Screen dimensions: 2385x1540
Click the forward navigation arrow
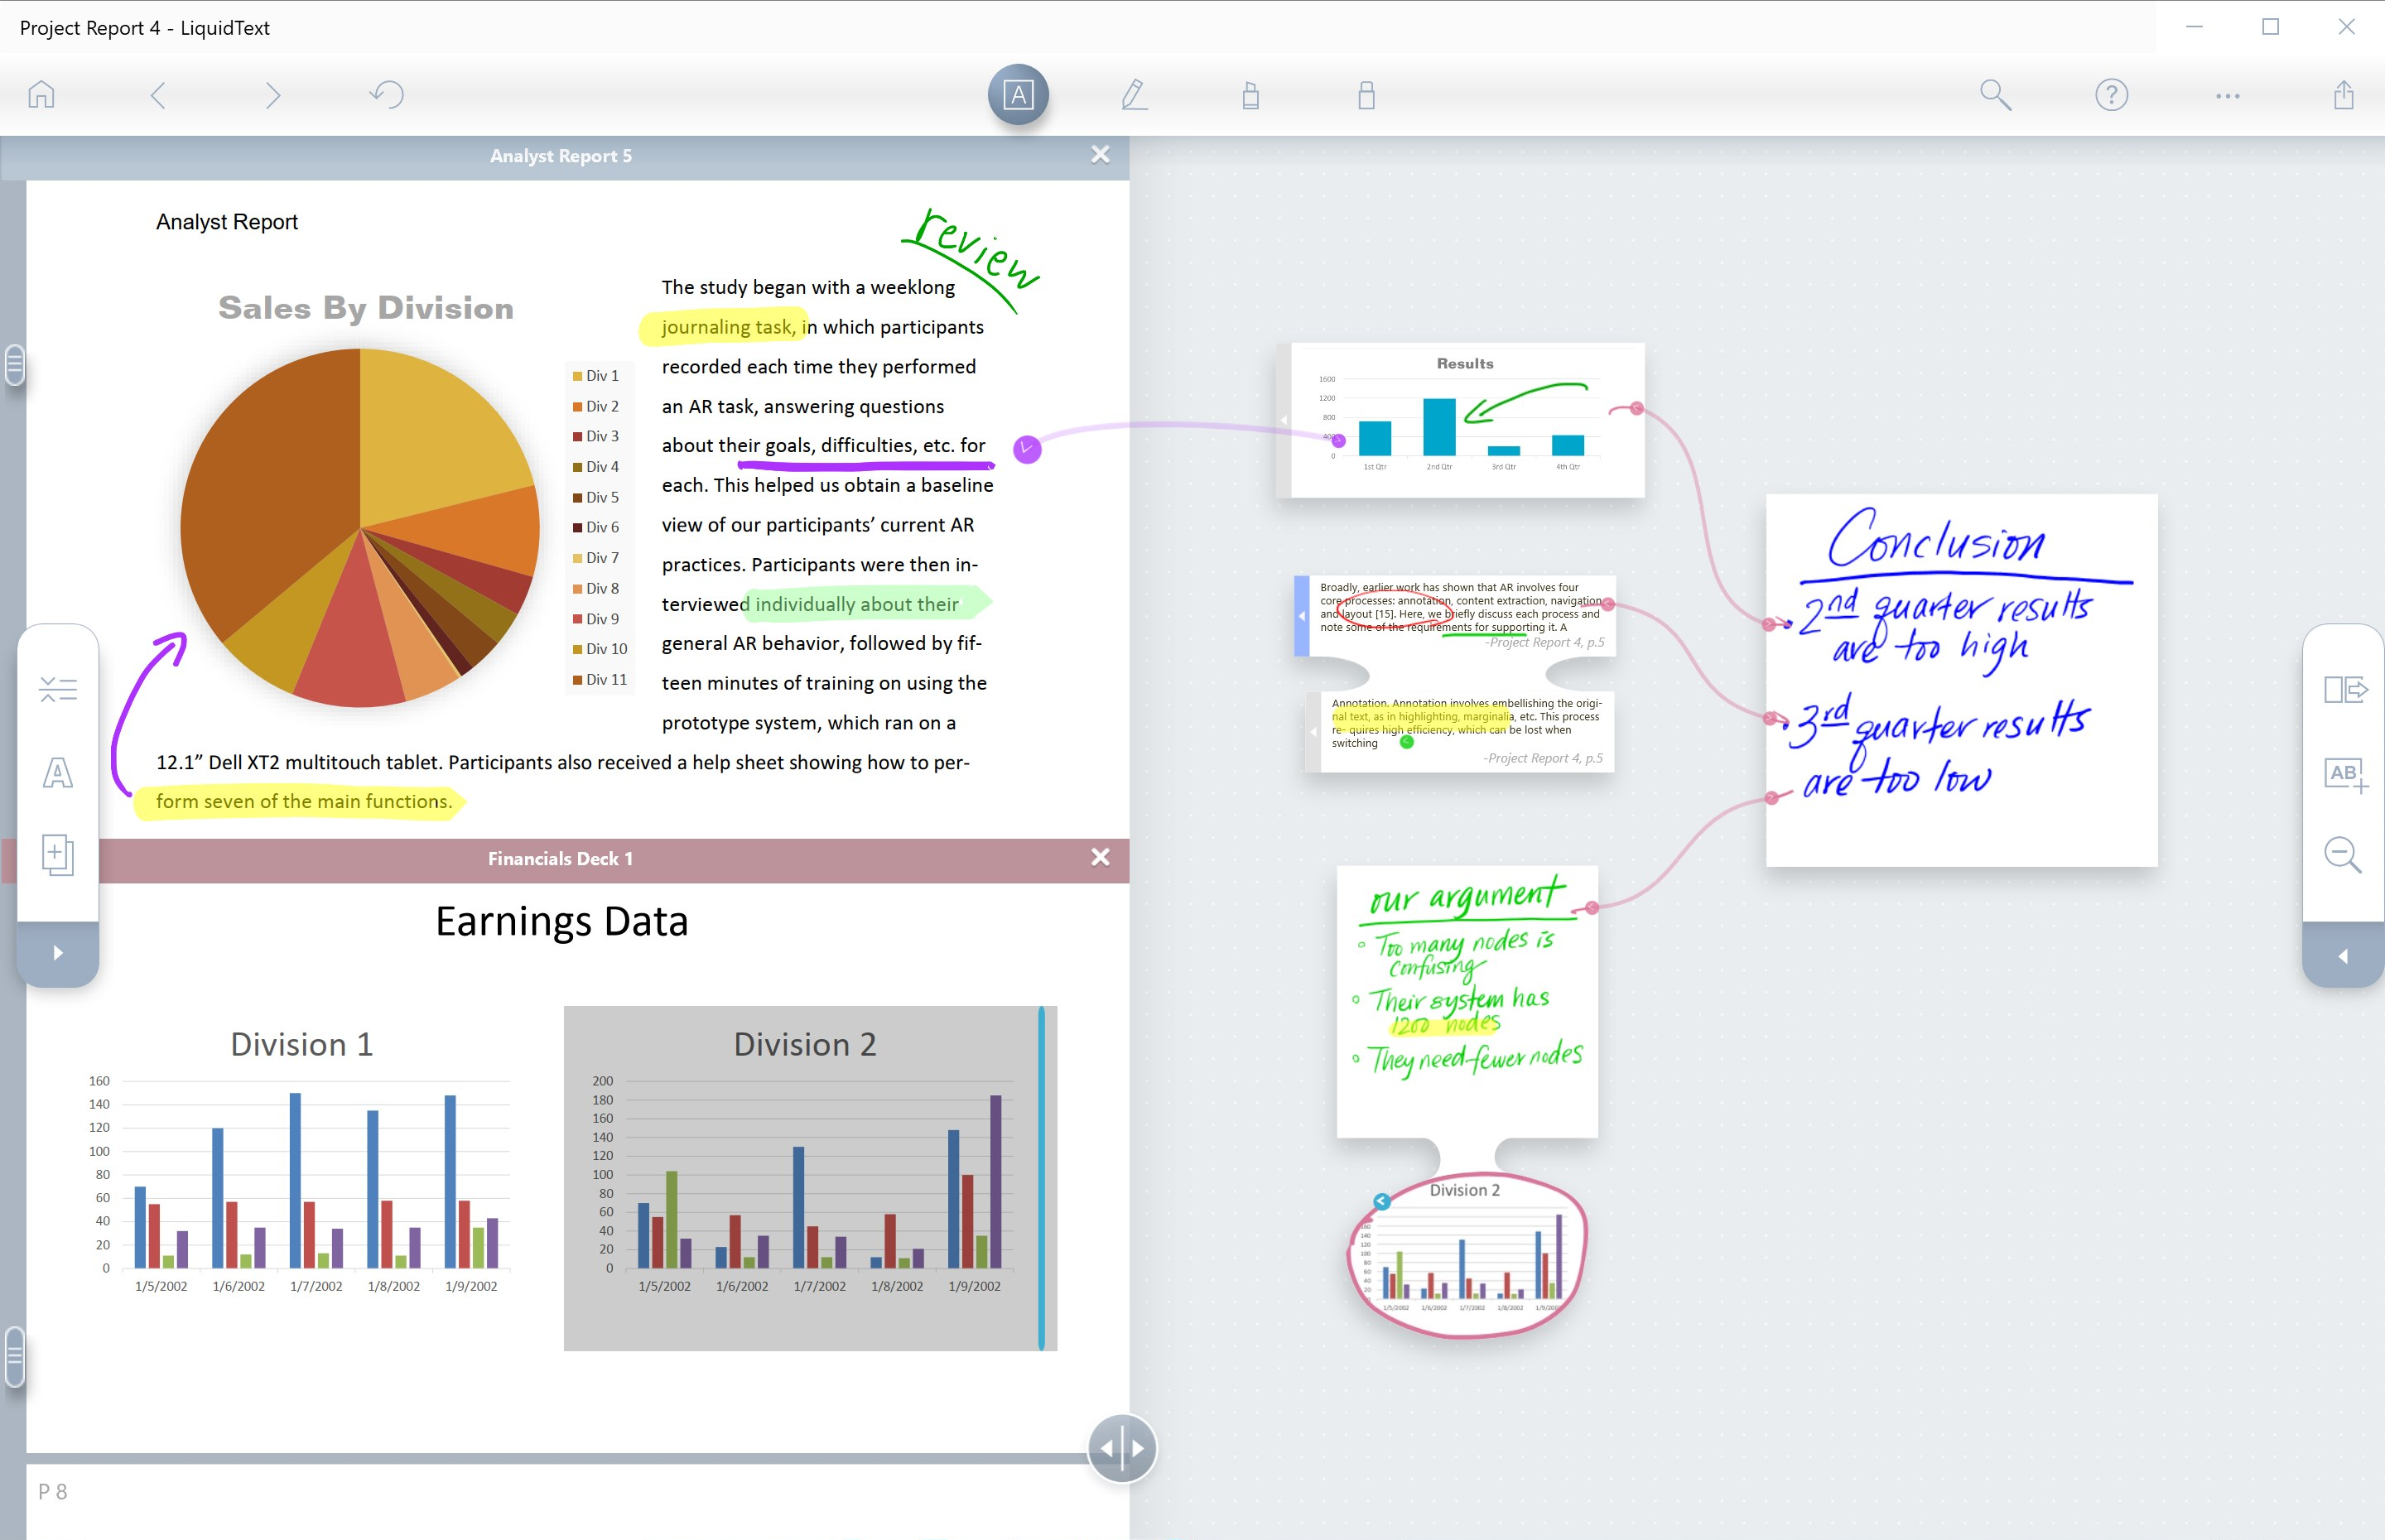(x=271, y=95)
